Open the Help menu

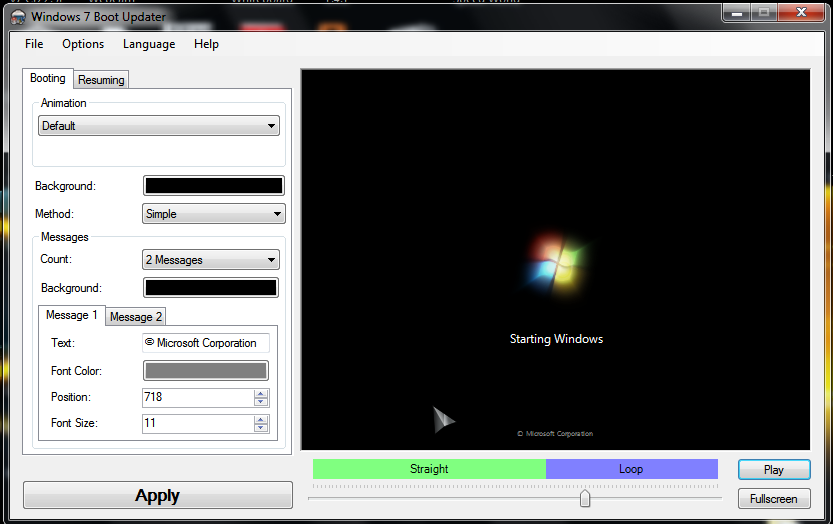[x=206, y=44]
